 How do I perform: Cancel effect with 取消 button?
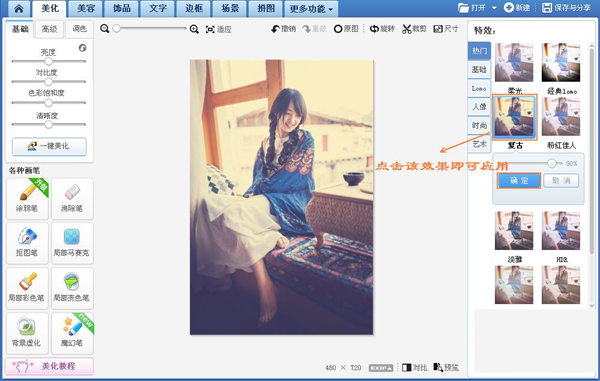[x=561, y=181]
